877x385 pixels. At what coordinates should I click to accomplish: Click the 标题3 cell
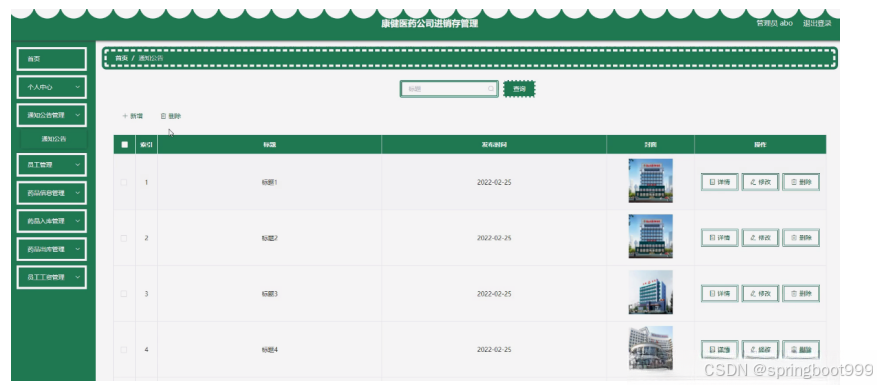pos(270,294)
